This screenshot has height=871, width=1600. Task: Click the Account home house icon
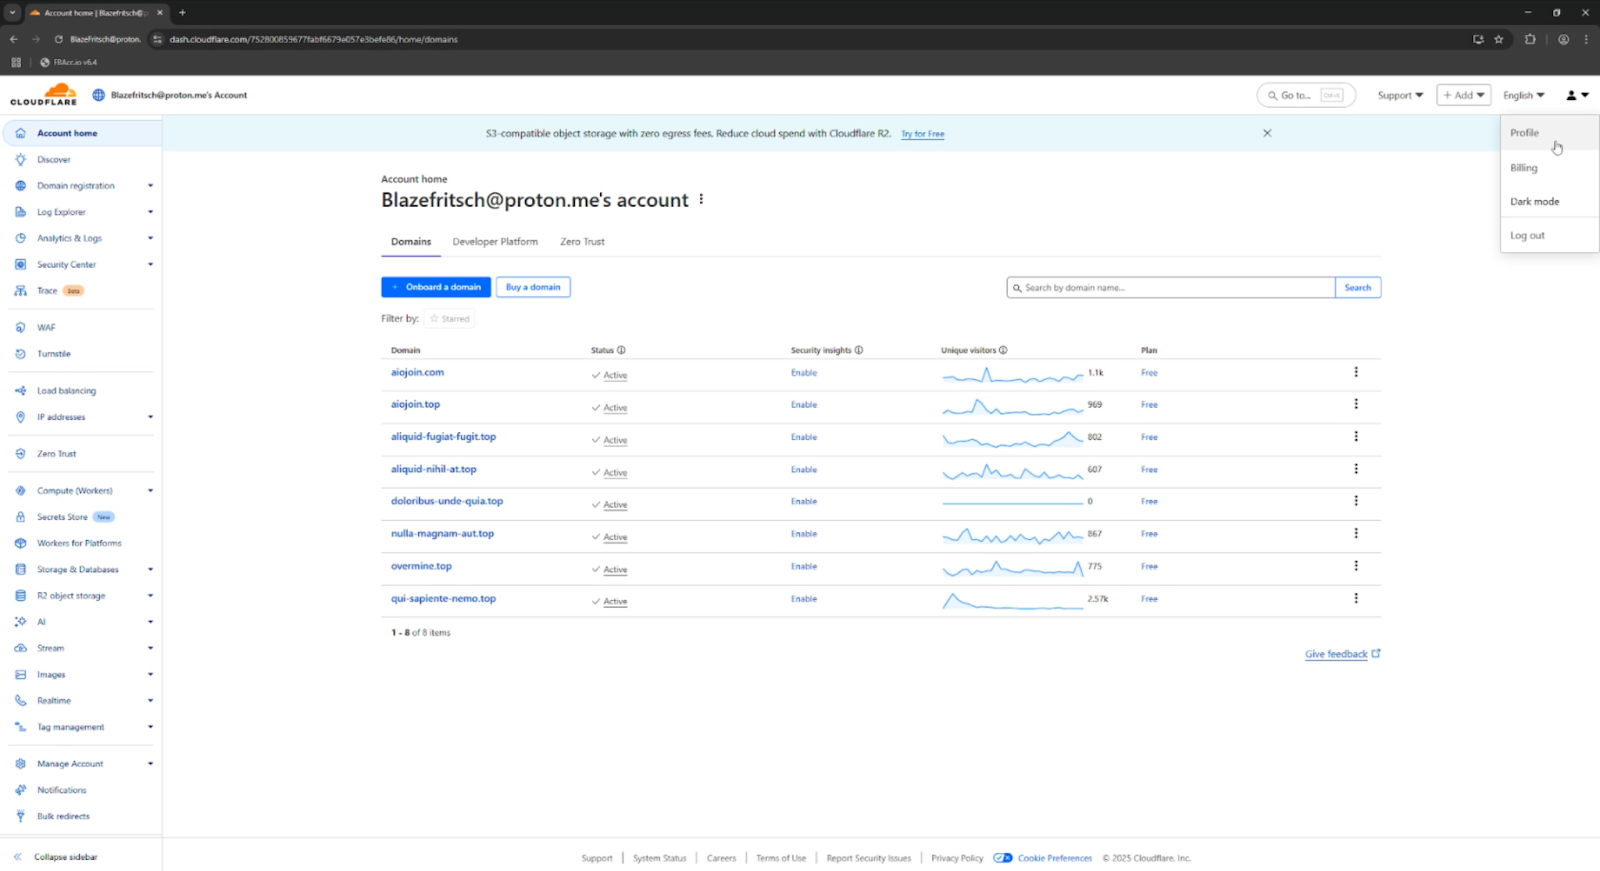click(20, 133)
